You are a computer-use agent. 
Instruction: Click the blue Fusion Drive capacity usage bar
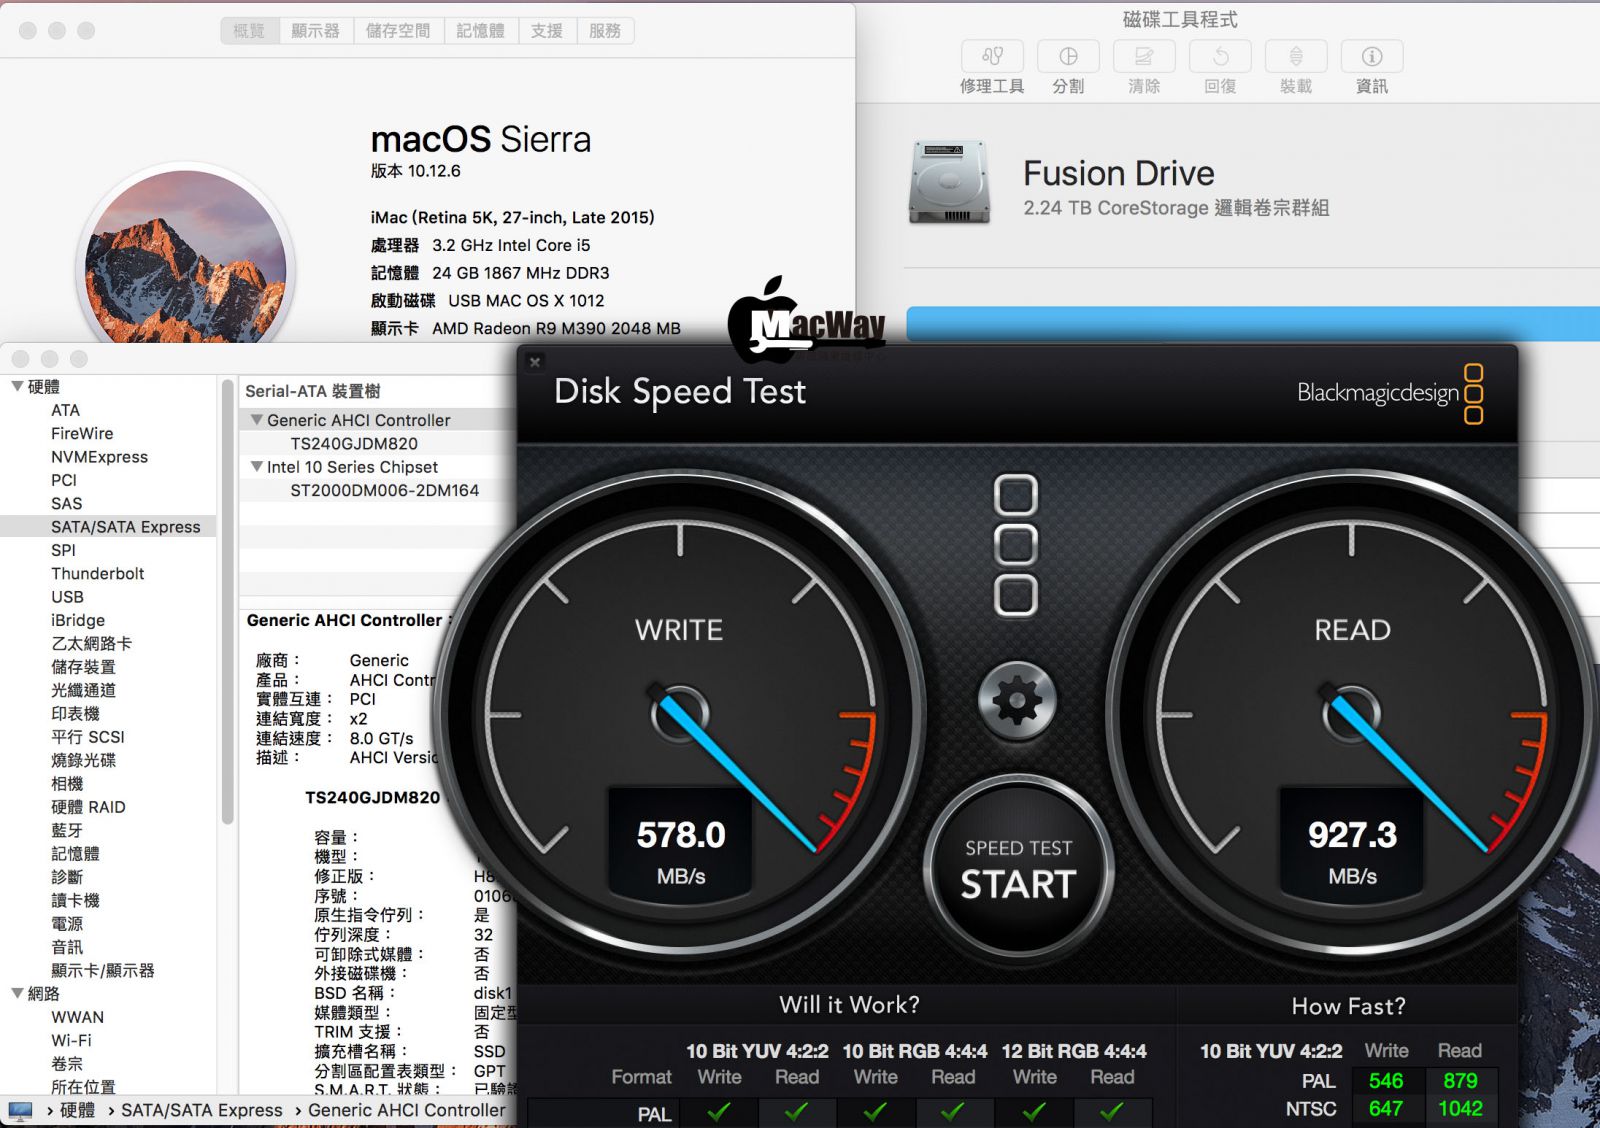click(x=1253, y=325)
